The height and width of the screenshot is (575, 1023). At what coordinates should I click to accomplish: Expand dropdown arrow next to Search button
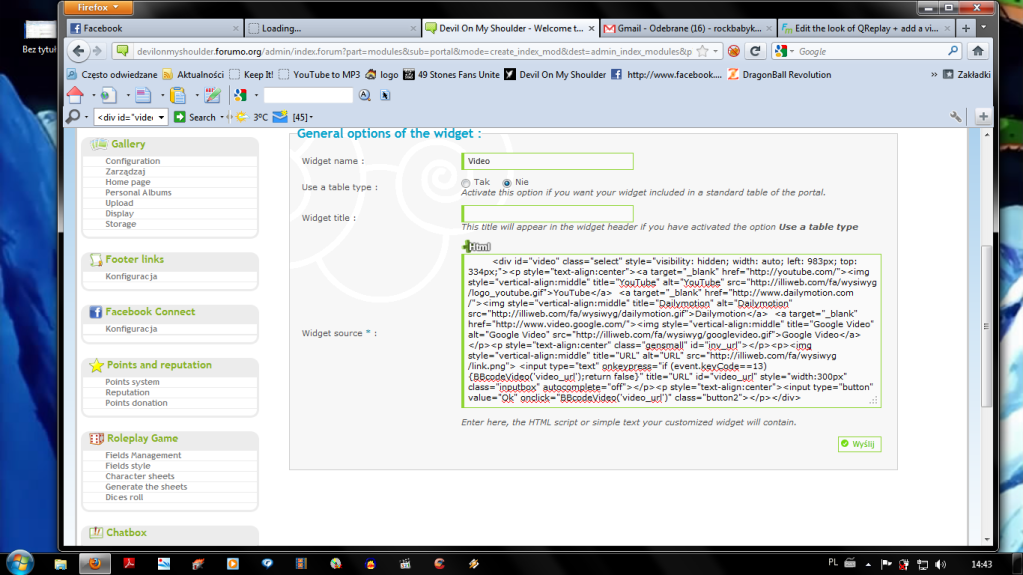click(222, 117)
